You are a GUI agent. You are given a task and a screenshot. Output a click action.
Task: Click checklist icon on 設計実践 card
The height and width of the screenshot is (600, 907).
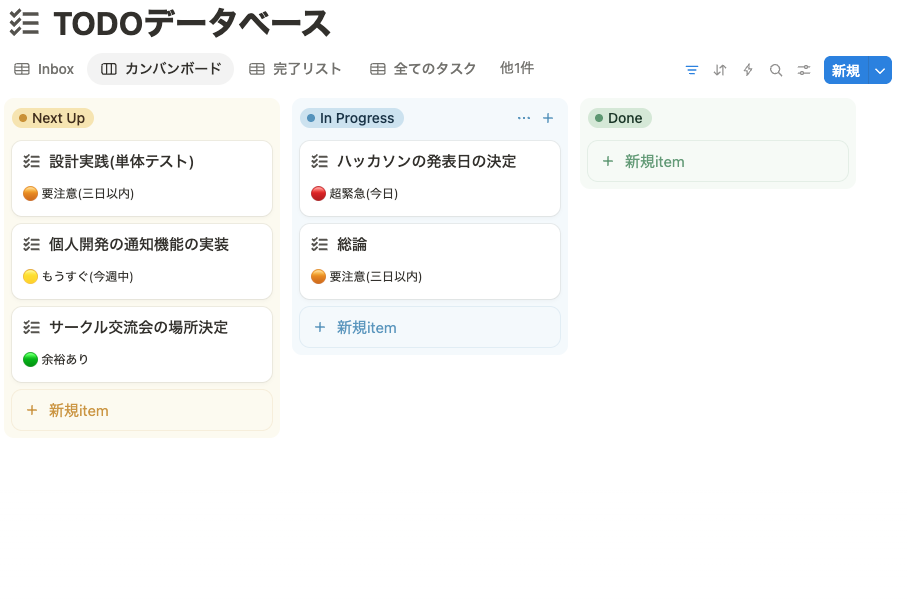click(31, 161)
